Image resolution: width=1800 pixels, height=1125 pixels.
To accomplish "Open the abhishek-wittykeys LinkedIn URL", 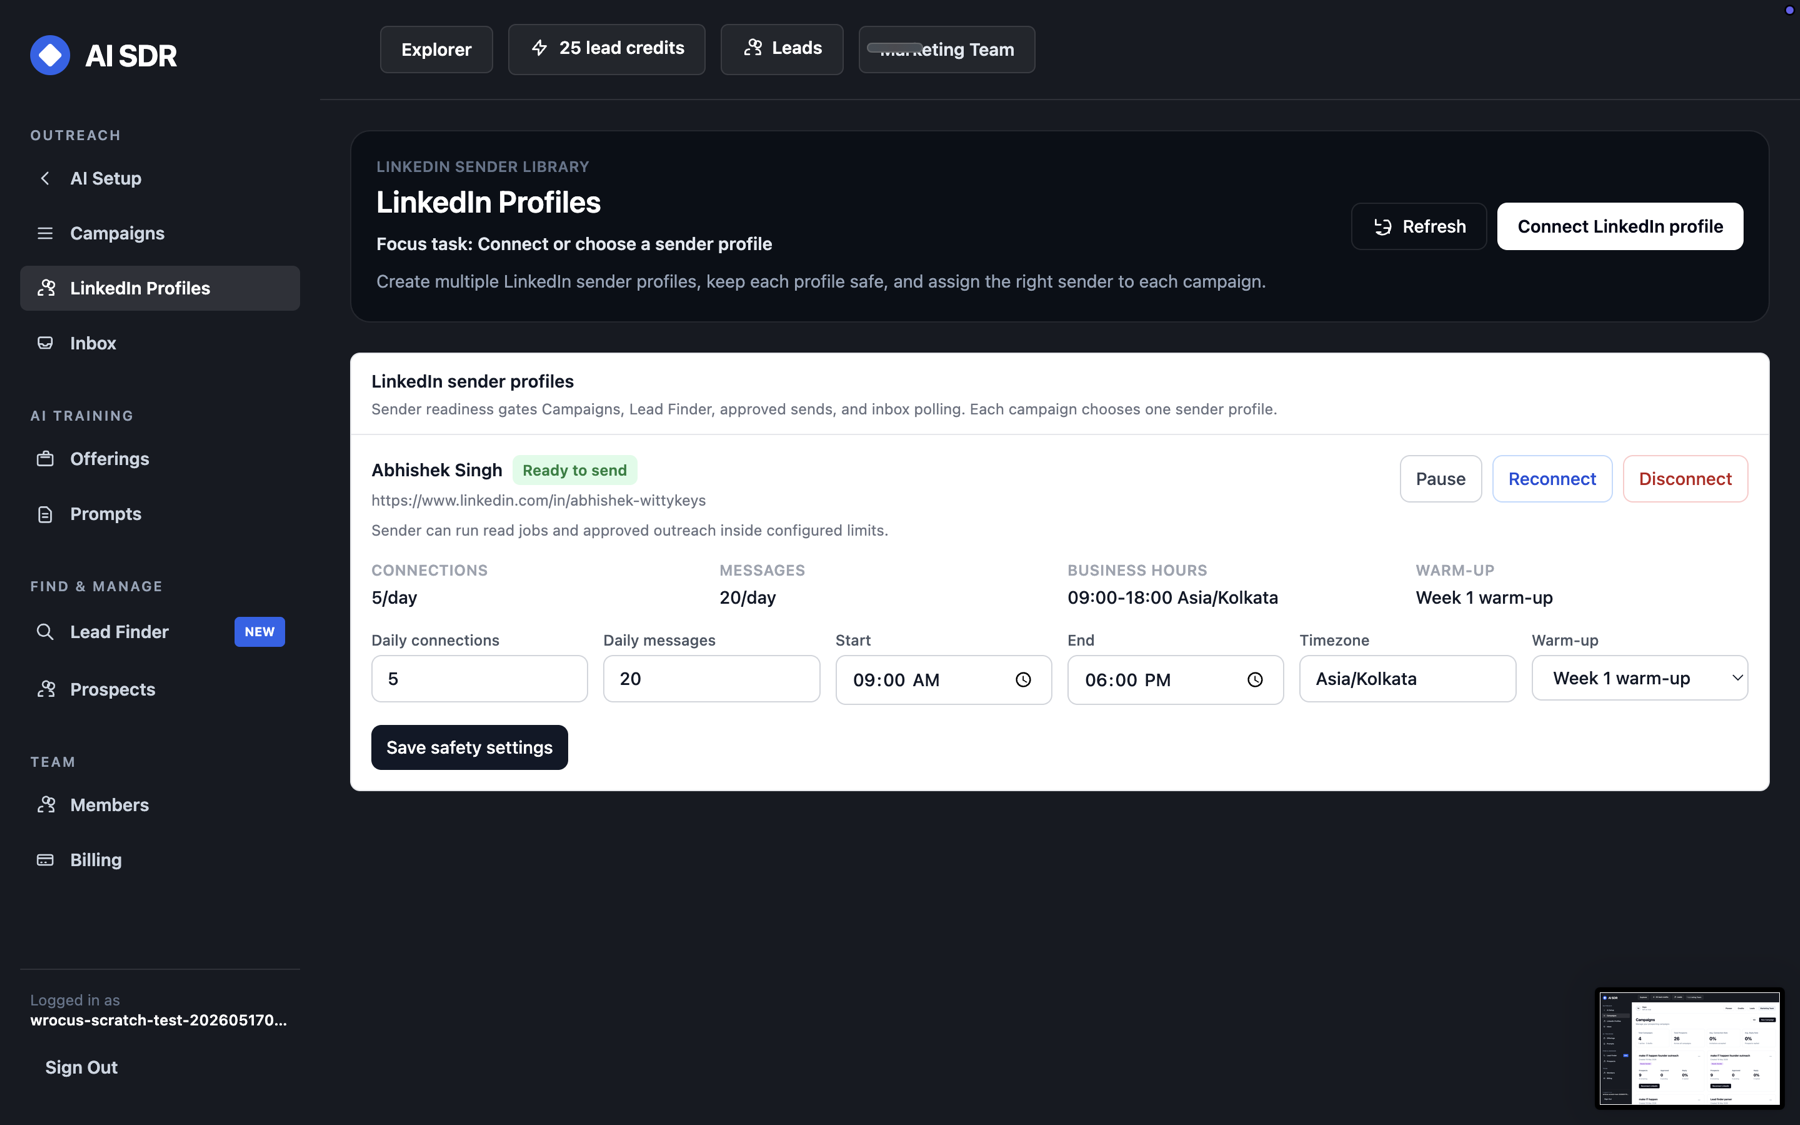I will pyautogui.click(x=538, y=501).
